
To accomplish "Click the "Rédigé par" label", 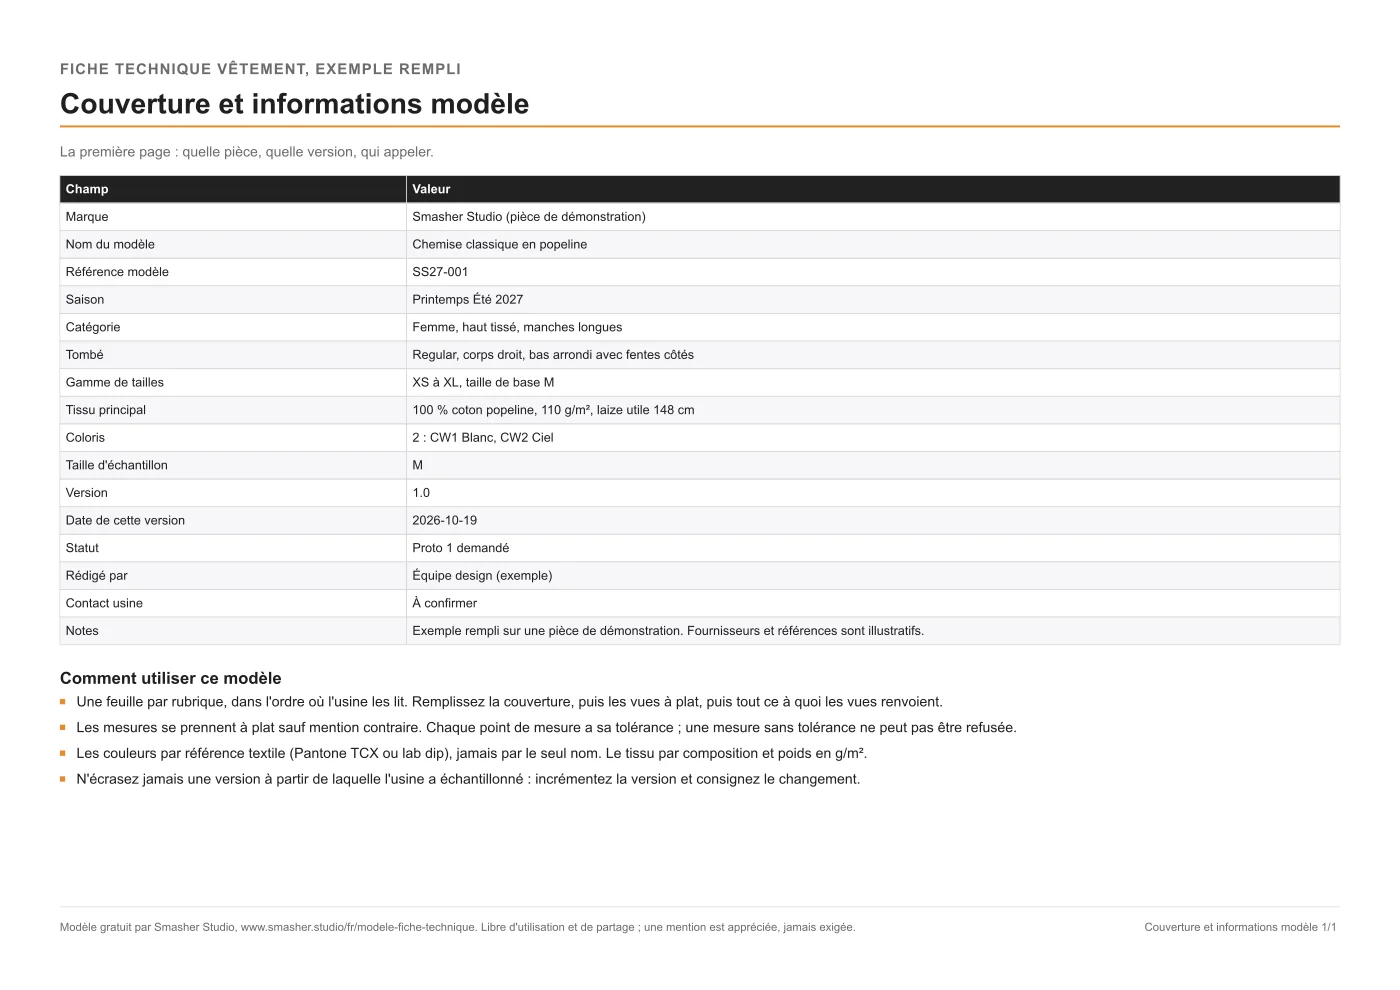I will [97, 576].
